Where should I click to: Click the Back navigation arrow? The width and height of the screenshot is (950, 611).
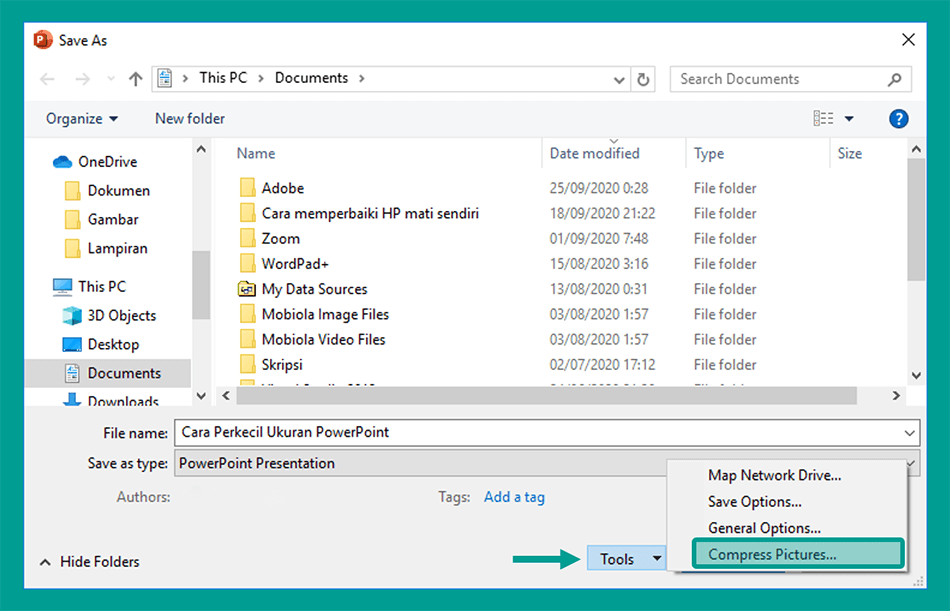coord(47,79)
